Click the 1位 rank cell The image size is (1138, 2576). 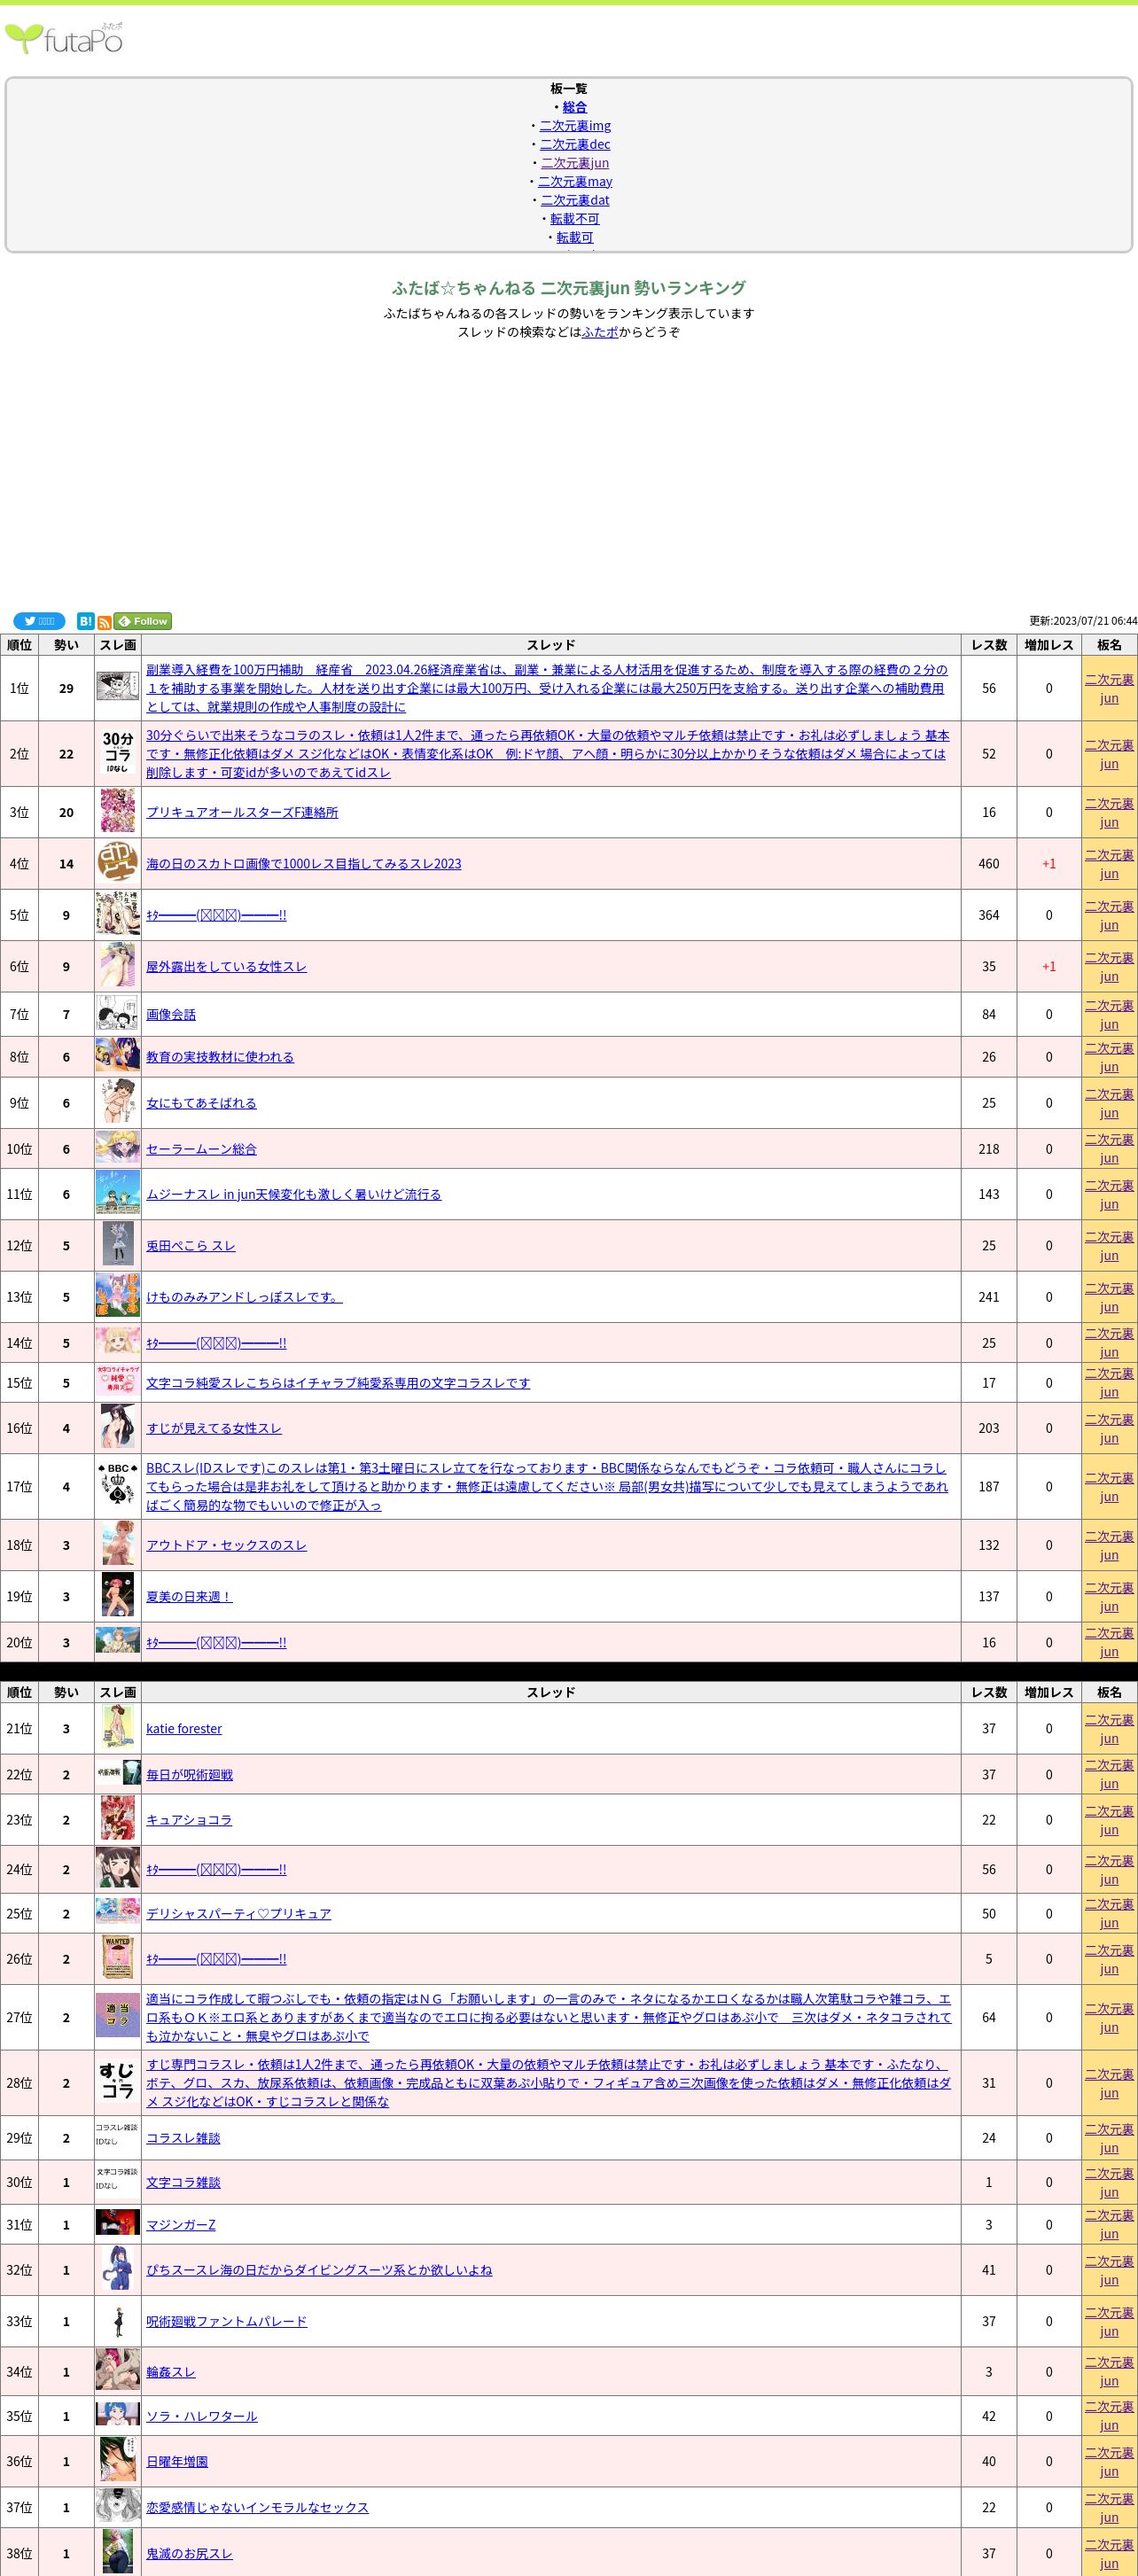click(20, 688)
